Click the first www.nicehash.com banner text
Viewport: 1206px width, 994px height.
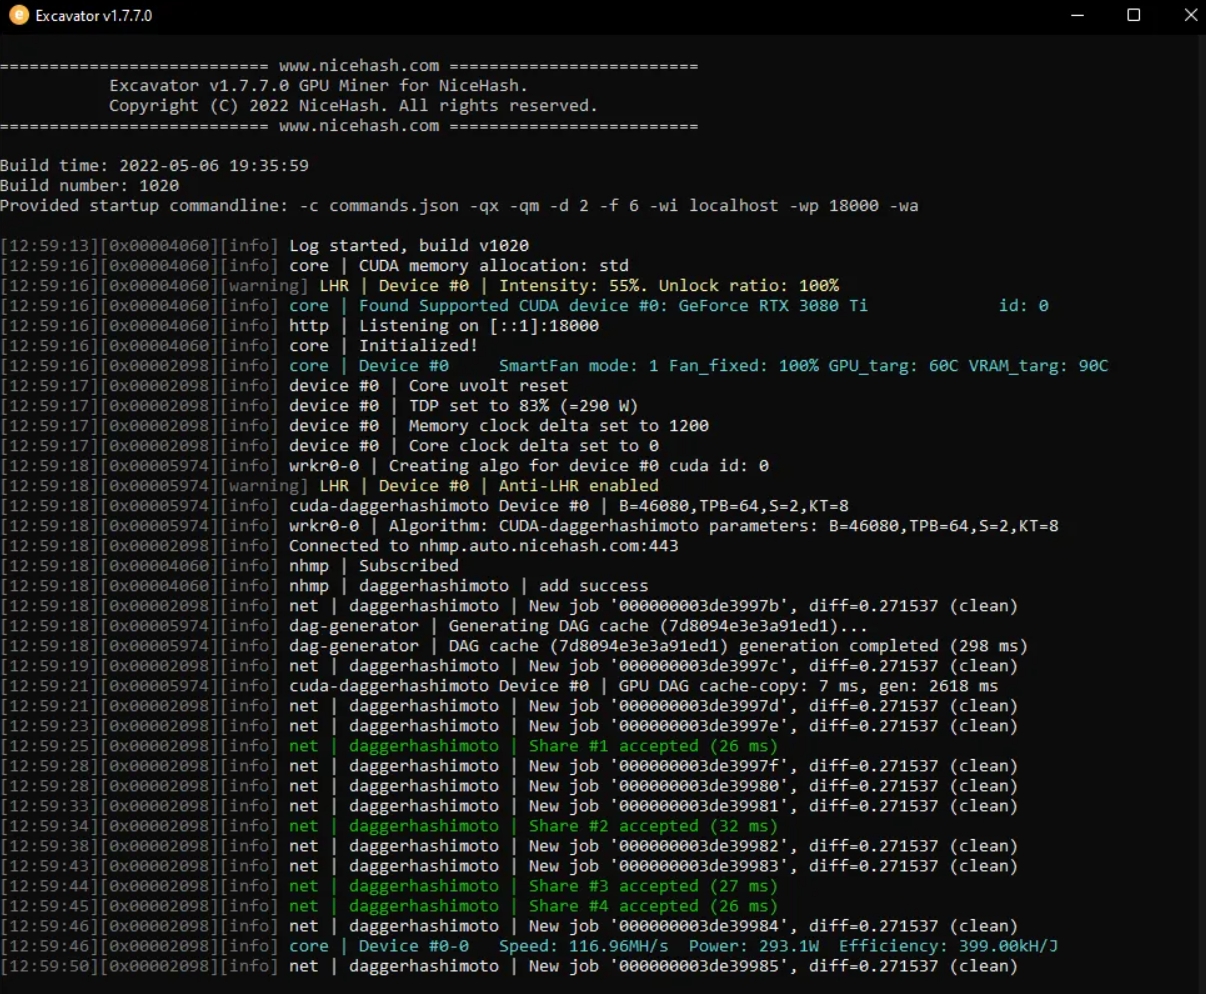point(359,66)
